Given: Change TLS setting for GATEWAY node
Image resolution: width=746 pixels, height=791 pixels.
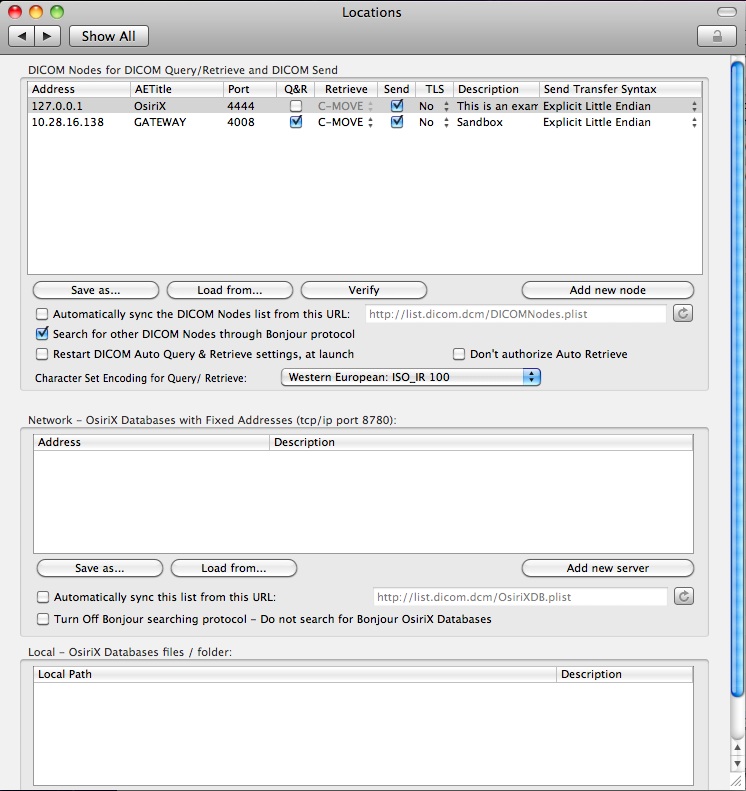Looking at the screenshot, I should pyautogui.click(x=433, y=122).
